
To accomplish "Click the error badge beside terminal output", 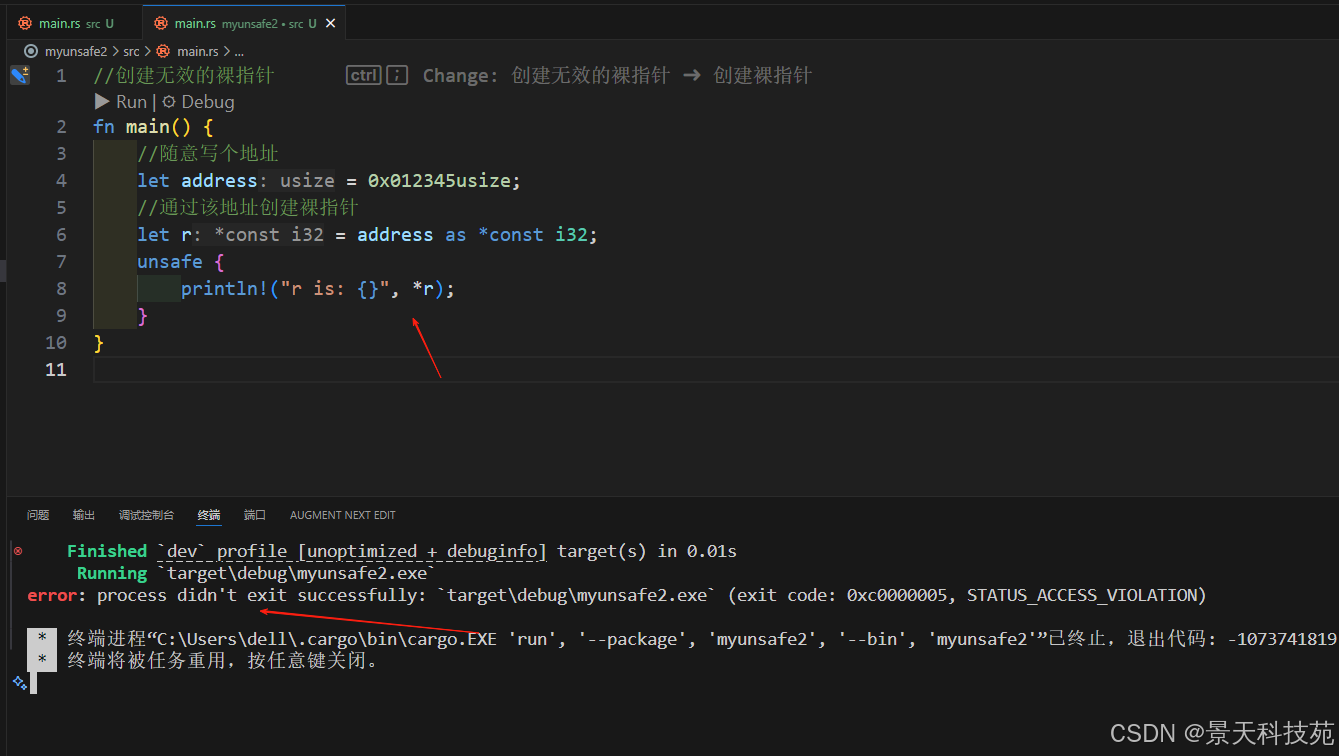I will tap(17, 549).
